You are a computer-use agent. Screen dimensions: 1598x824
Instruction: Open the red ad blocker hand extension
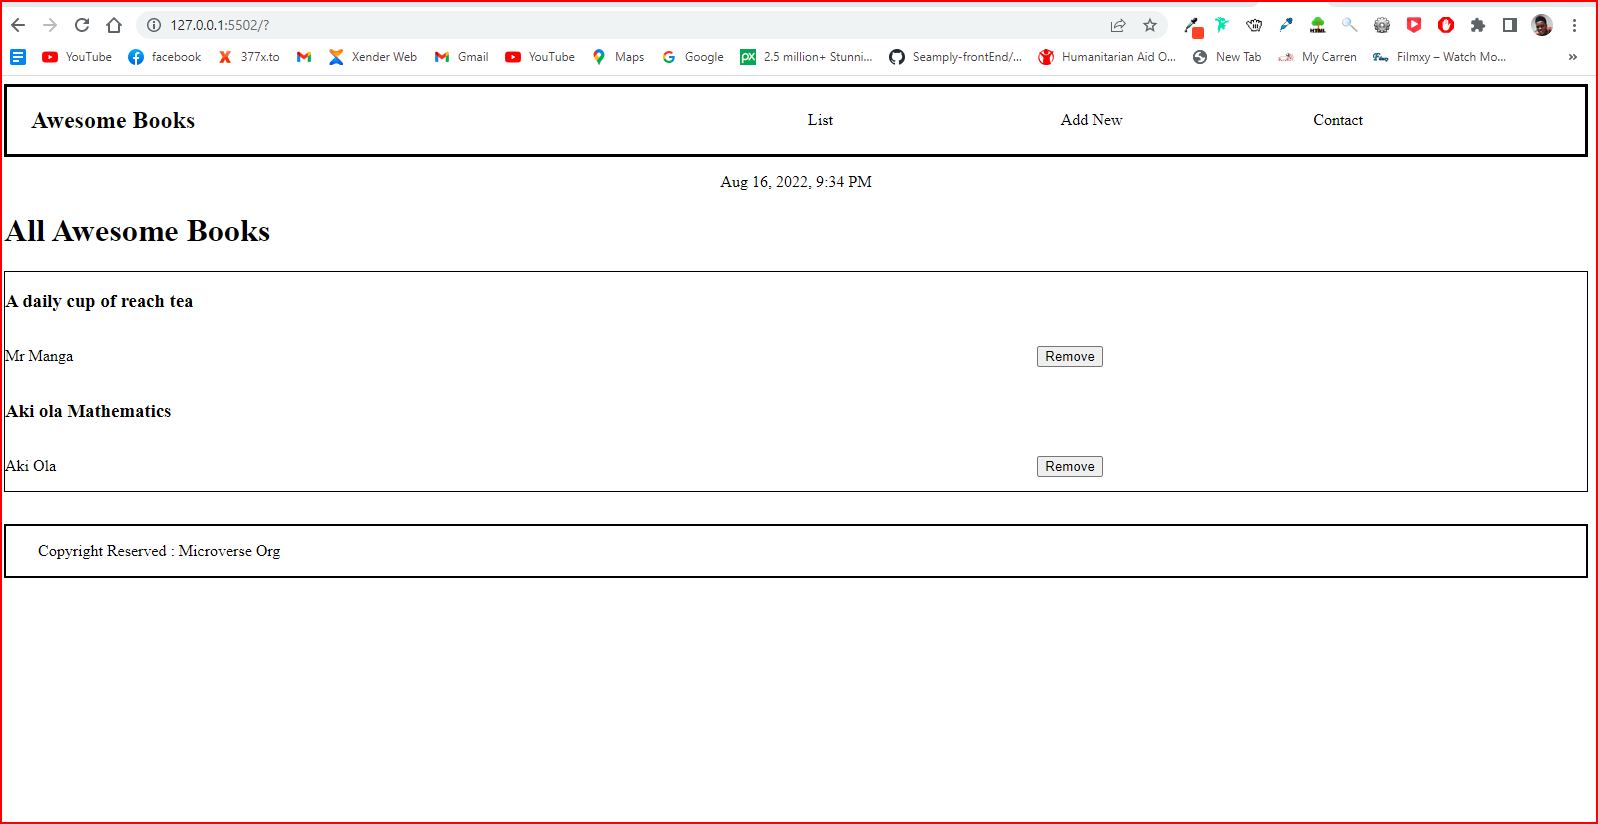pyautogui.click(x=1446, y=25)
